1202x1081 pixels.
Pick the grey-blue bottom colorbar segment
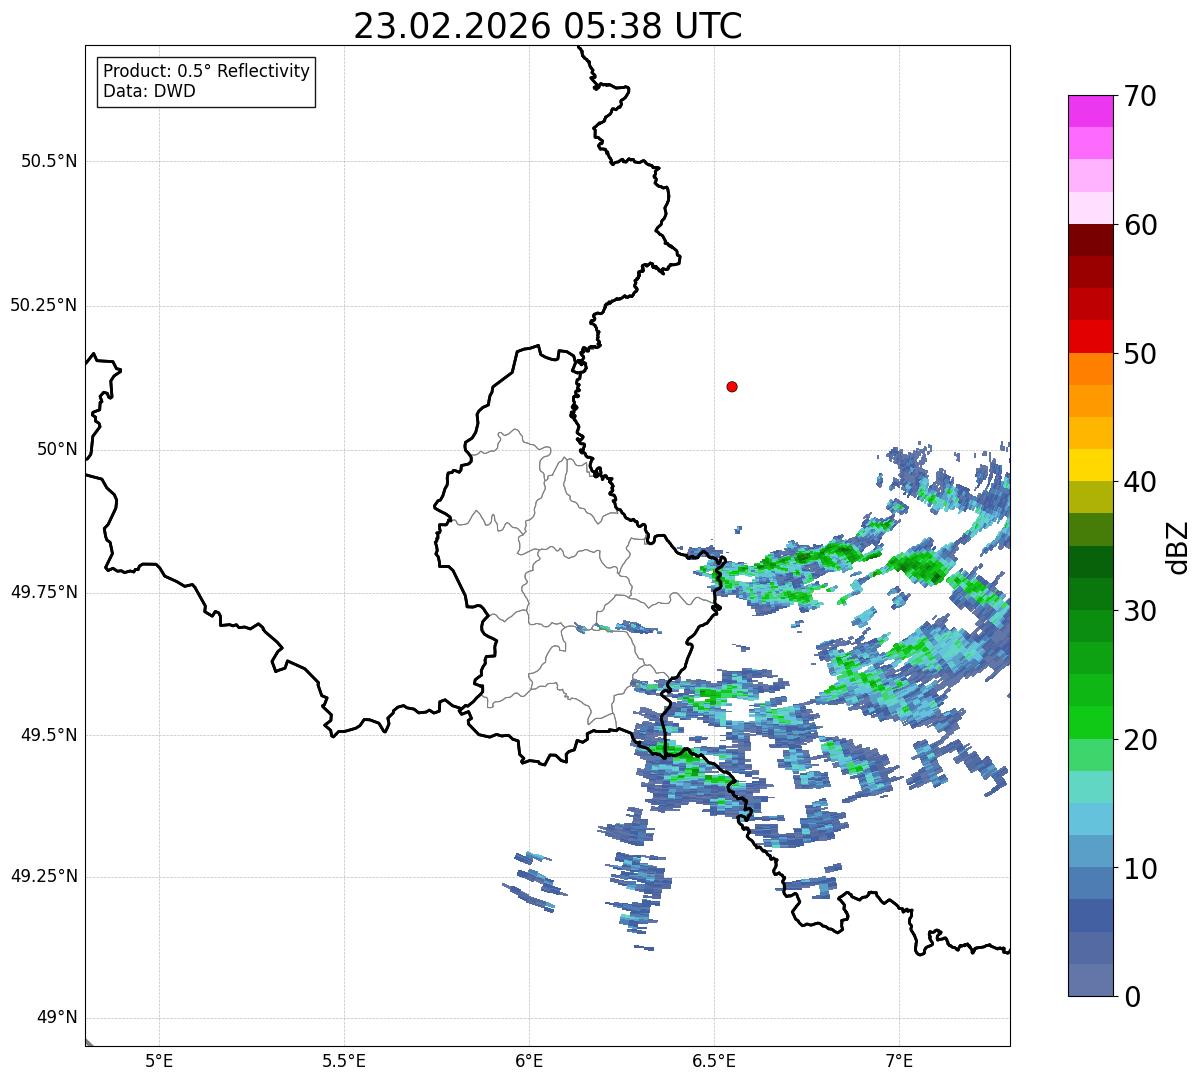(x=1090, y=980)
